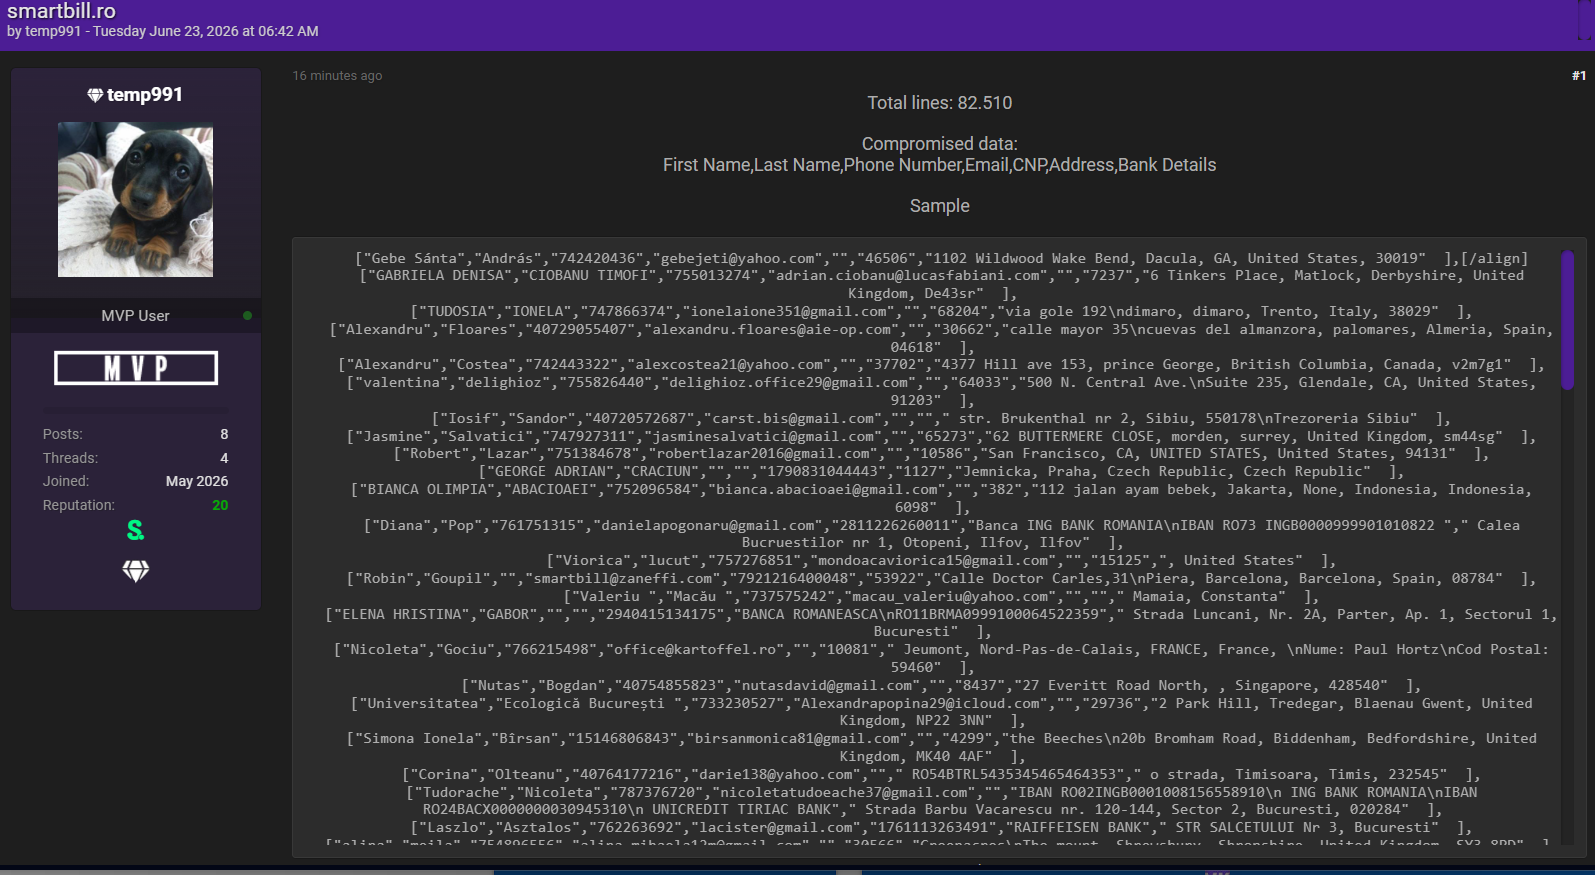The width and height of the screenshot is (1595, 875).
Task: Click the 'Joined:' label in user card
Action: pos(66,481)
